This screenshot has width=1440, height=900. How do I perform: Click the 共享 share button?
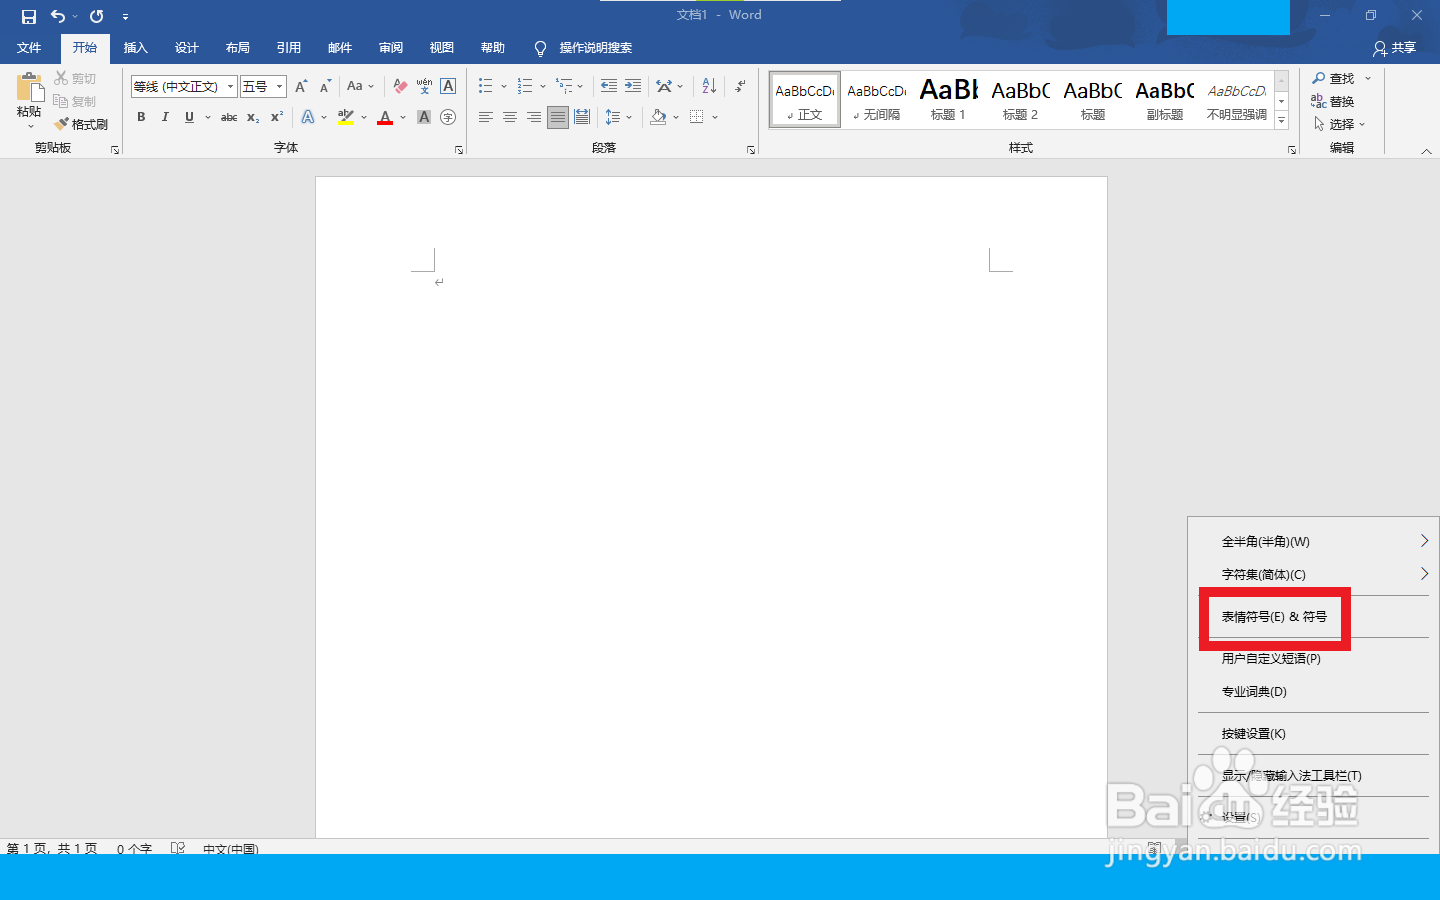click(1395, 48)
